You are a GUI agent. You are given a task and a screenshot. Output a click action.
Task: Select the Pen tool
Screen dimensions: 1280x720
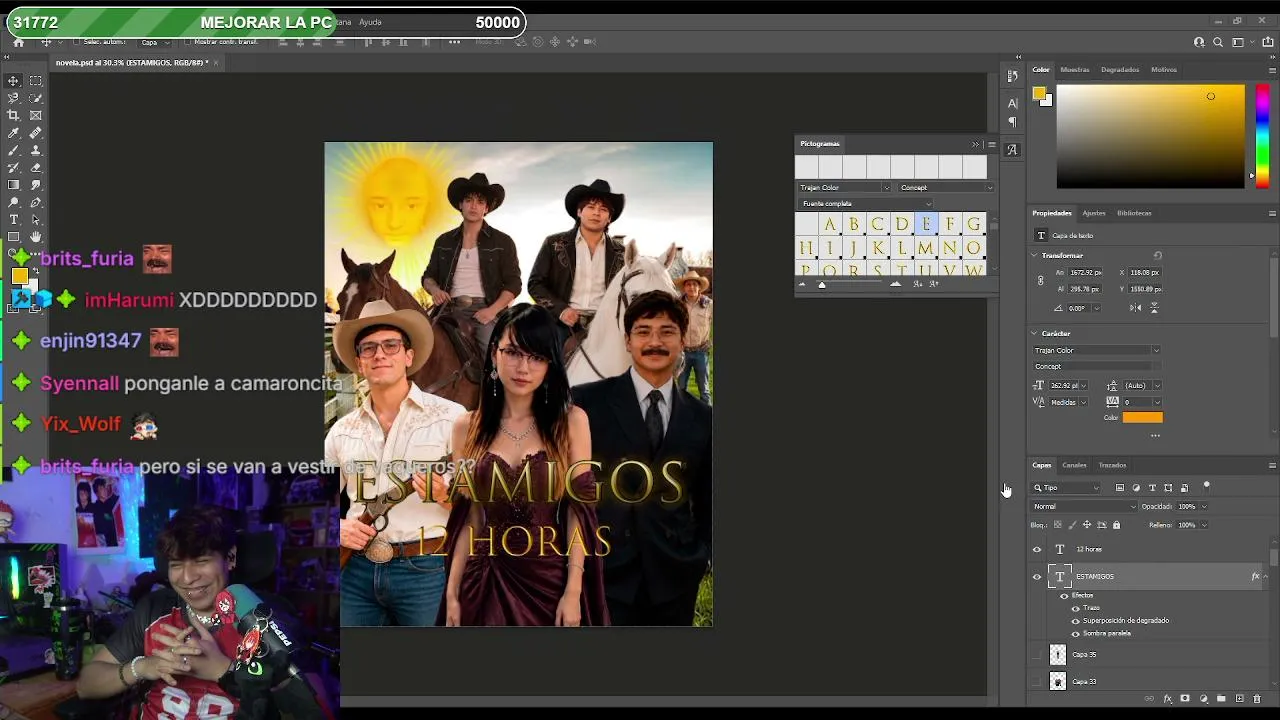click(36, 202)
